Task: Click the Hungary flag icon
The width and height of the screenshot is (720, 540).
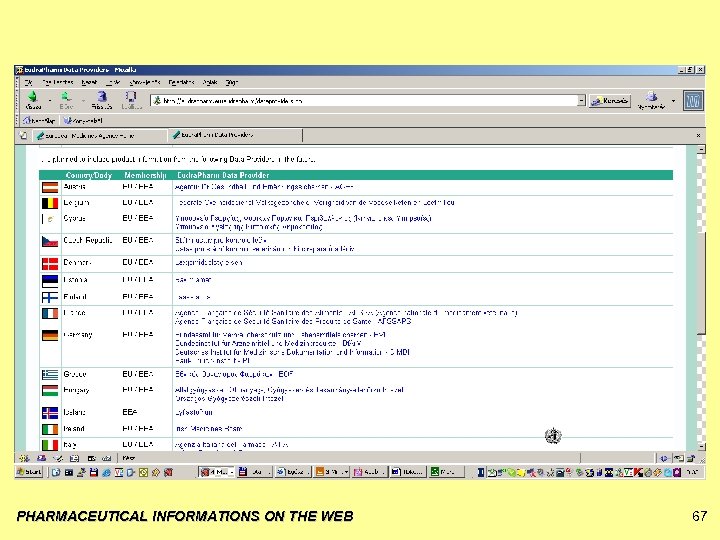Action: click(50, 390)
